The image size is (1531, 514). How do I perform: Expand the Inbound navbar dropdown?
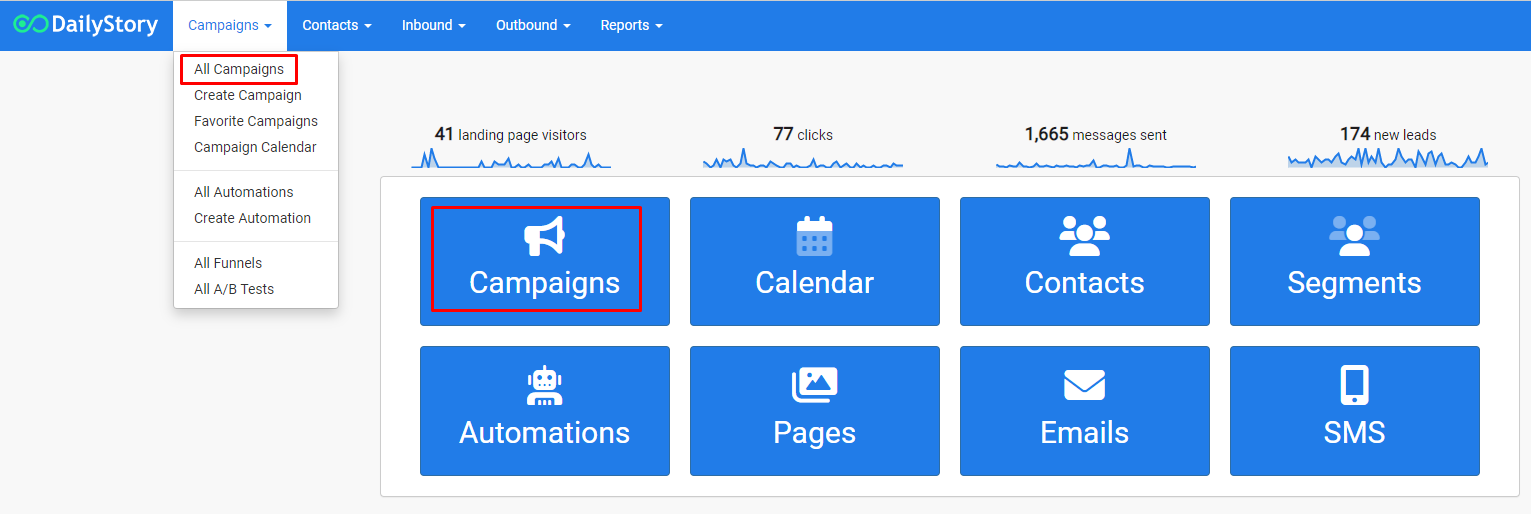click(434, 25)
